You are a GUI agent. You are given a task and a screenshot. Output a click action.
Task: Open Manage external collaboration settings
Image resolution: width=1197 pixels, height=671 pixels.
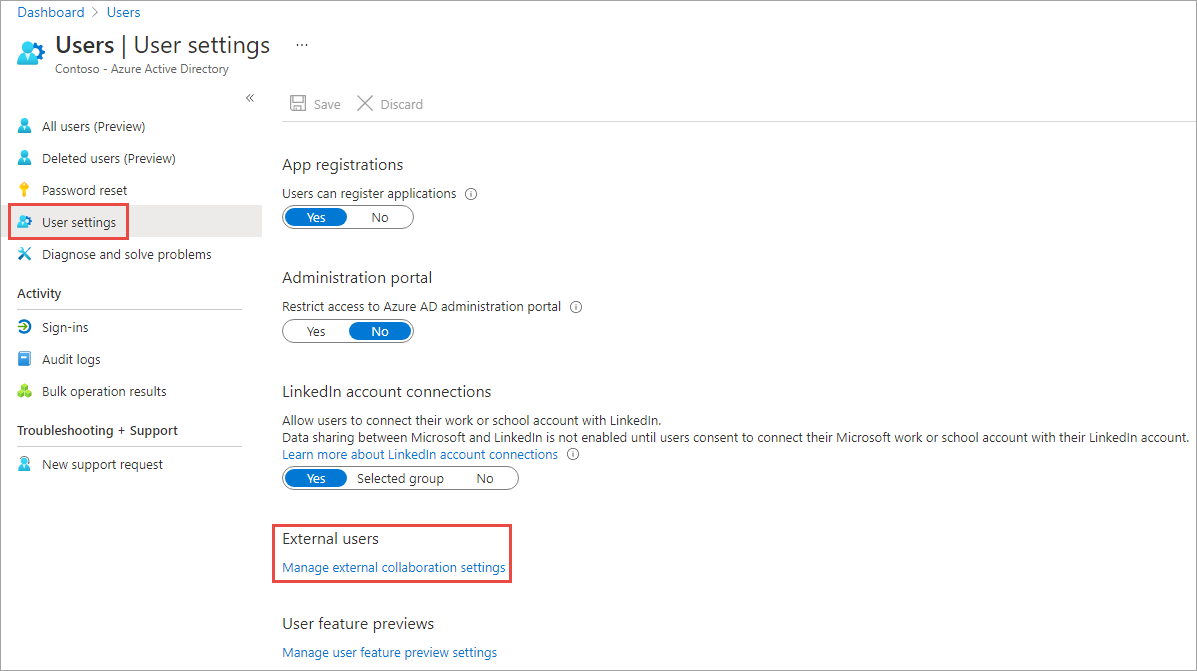(x=394, y=567)
